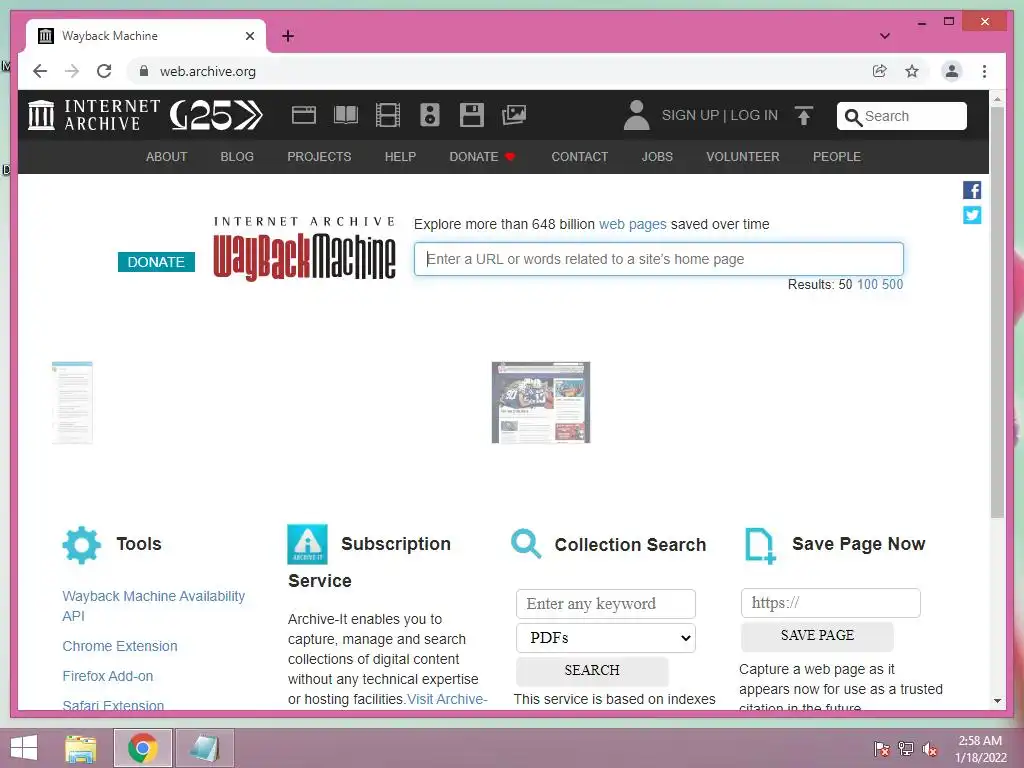Focus the Wayback URL search field
1024x768 pixels.
tap(658, 259)
